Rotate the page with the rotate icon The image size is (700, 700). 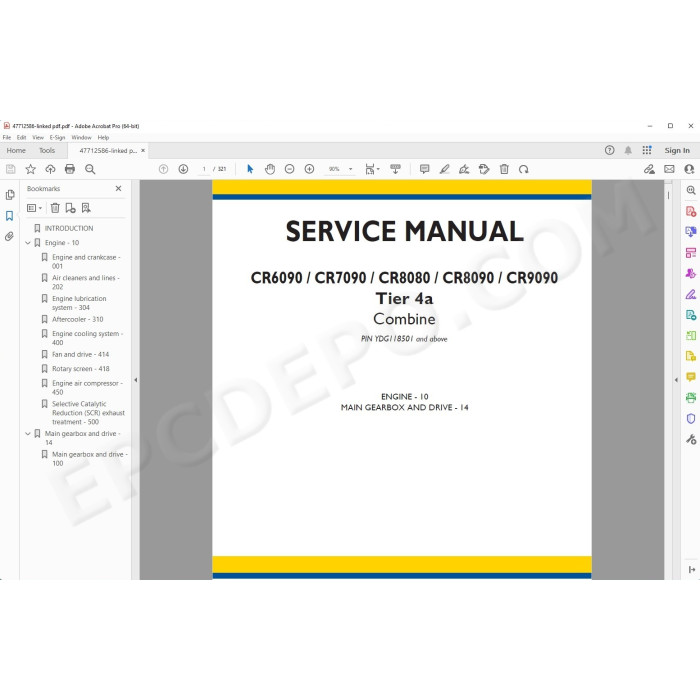pyautogui.click(x=524, y=169)
